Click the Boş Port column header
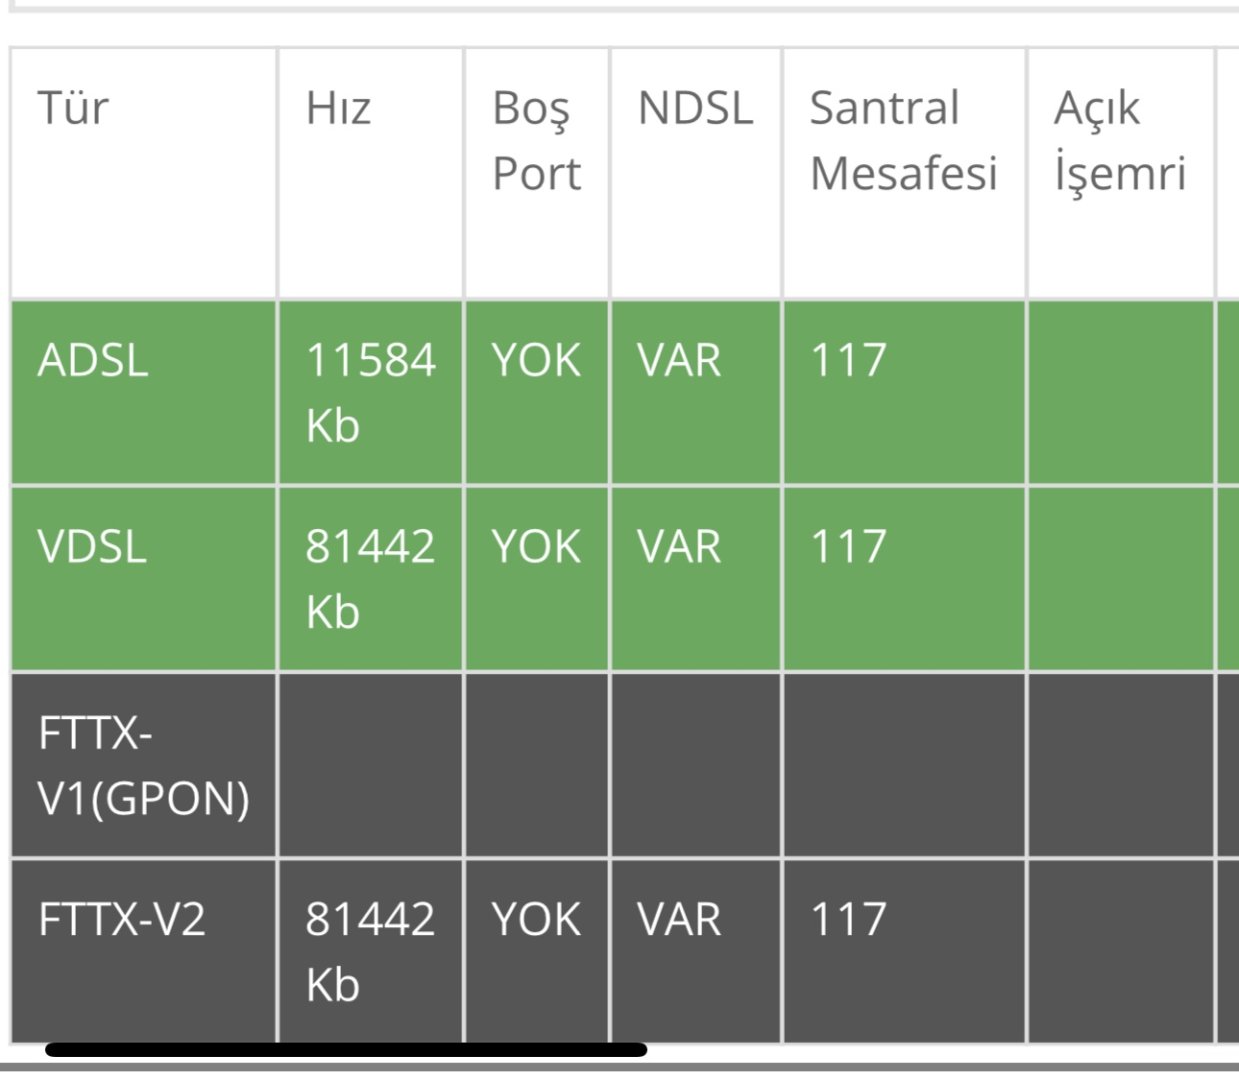Viewport: 1239px width, 1080px height. [x=536, y=141]
